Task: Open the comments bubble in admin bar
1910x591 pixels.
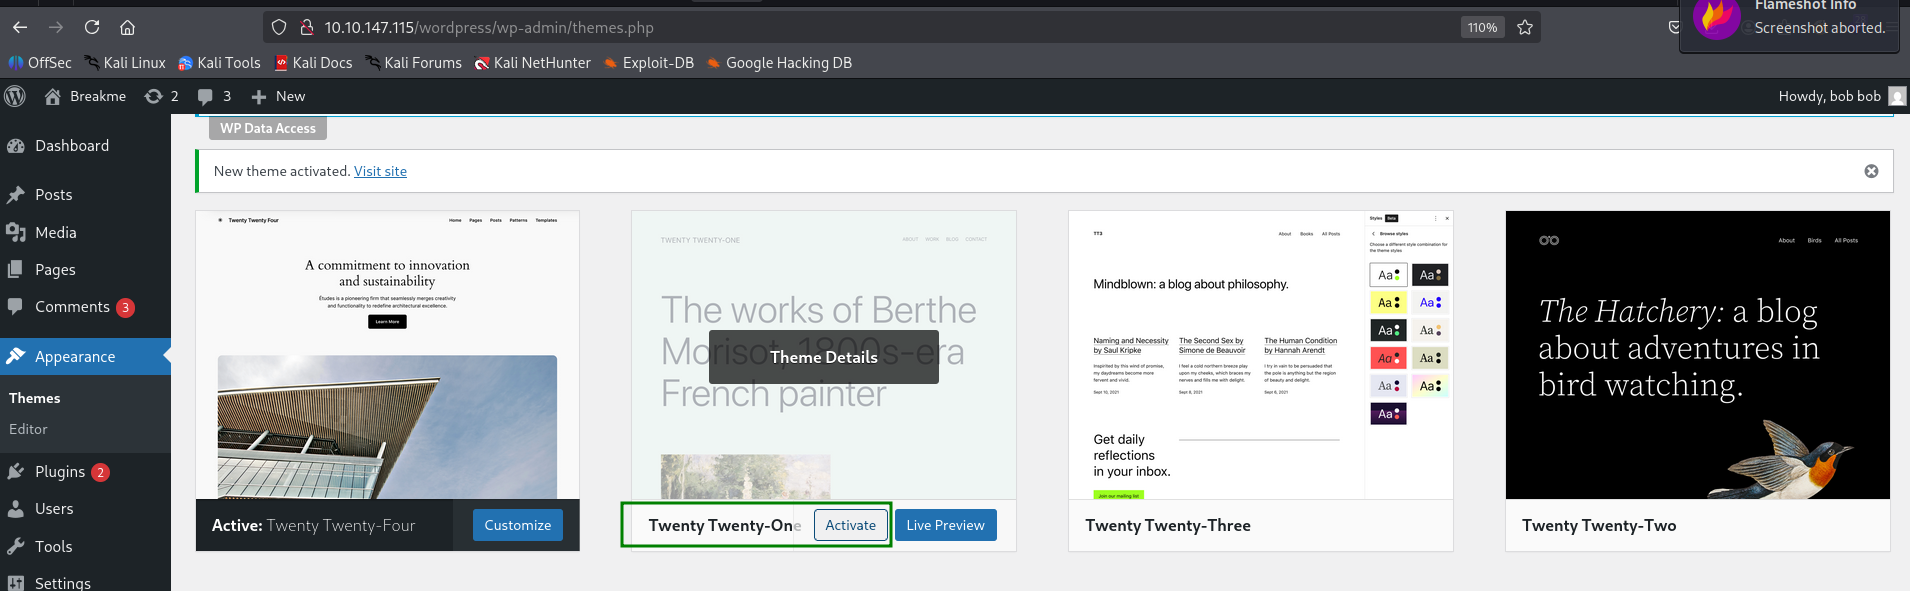Action: 214,96
